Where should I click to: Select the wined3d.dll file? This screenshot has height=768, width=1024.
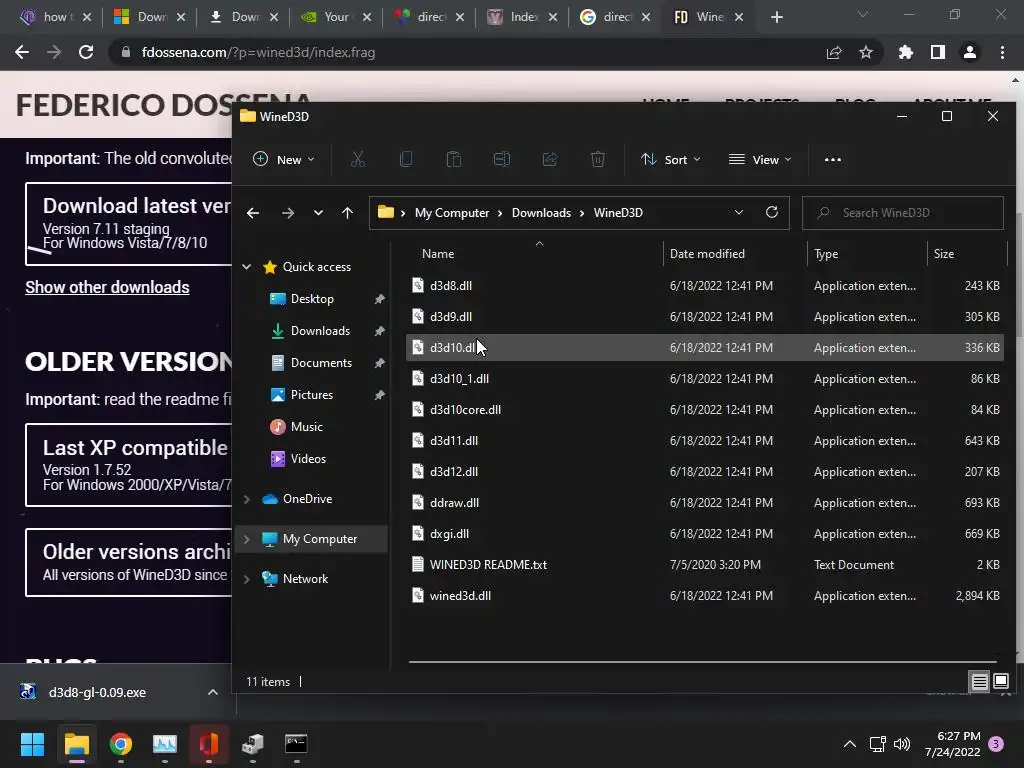[x=705, y=596]
